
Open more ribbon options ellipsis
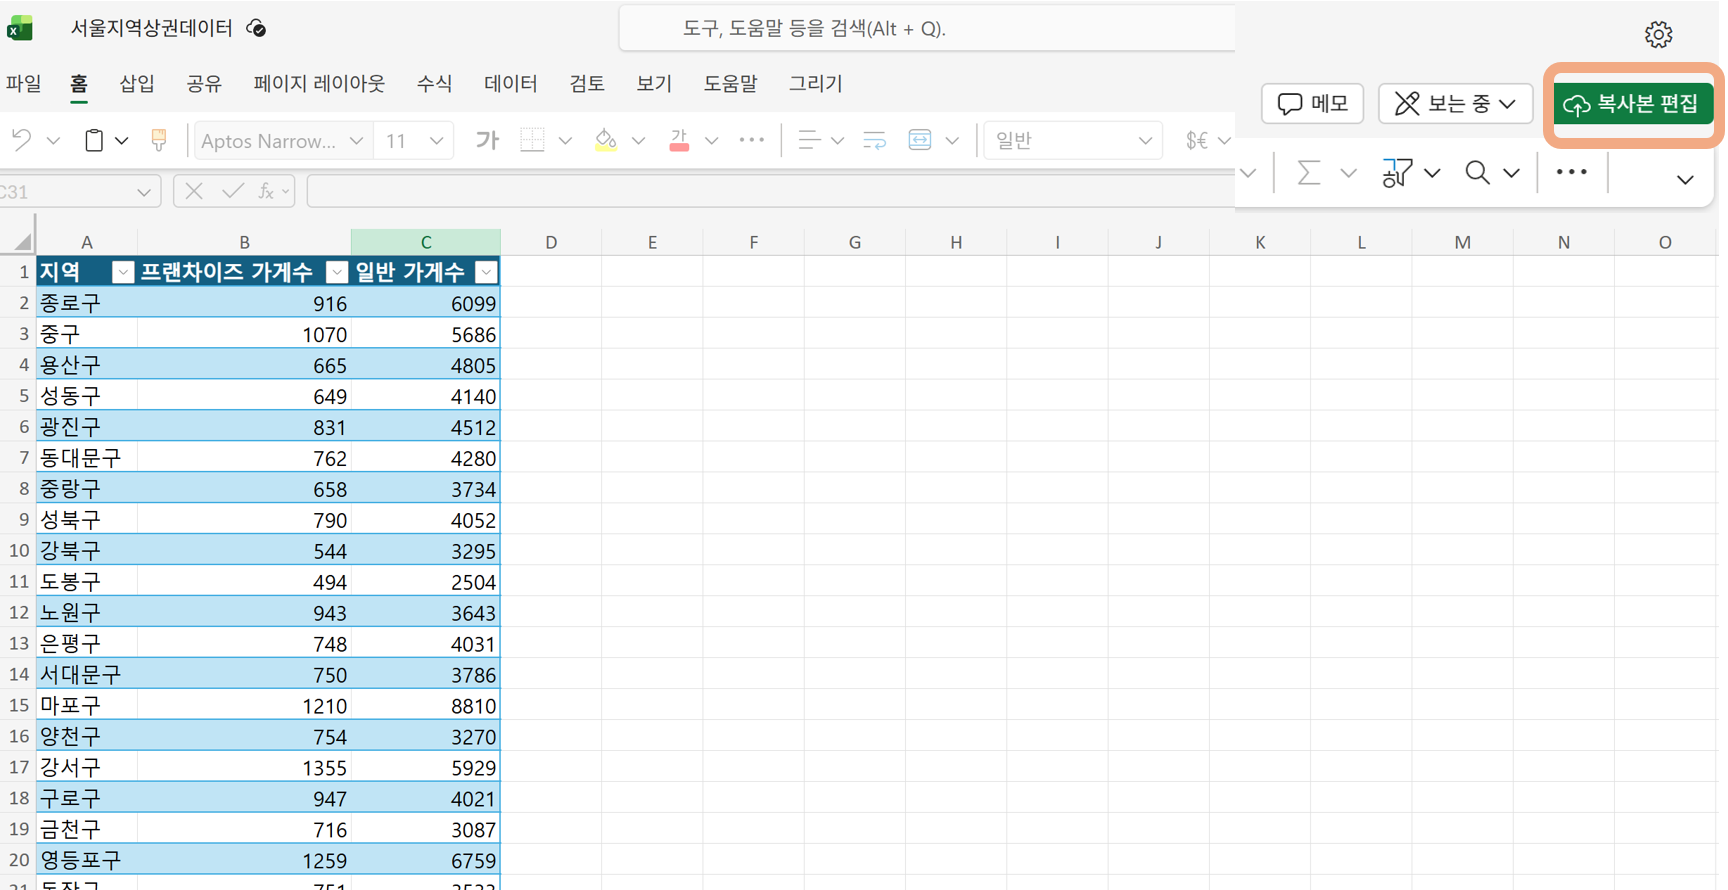point(1571,173)
